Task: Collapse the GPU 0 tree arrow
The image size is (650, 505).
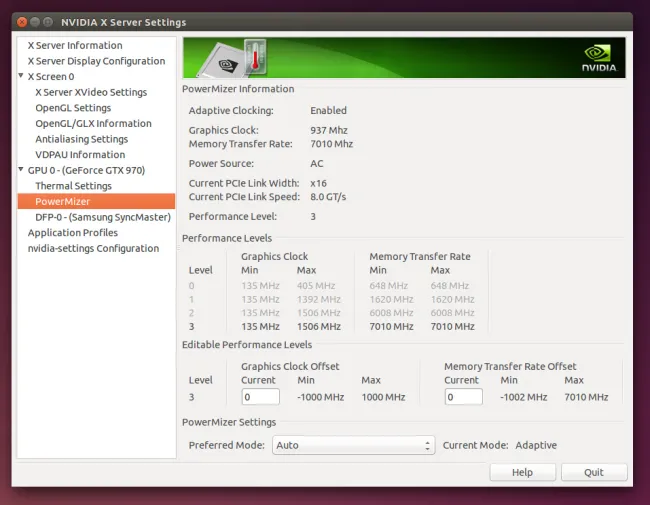Action: point(21,169)
